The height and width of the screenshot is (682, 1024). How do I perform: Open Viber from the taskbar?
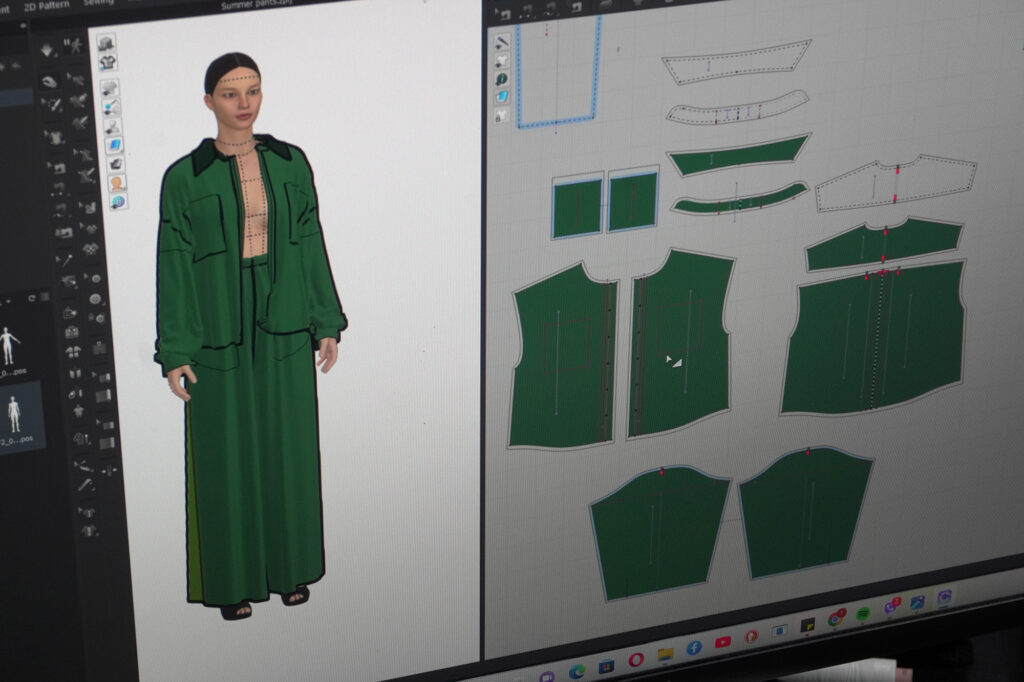(x=891, y=606)
